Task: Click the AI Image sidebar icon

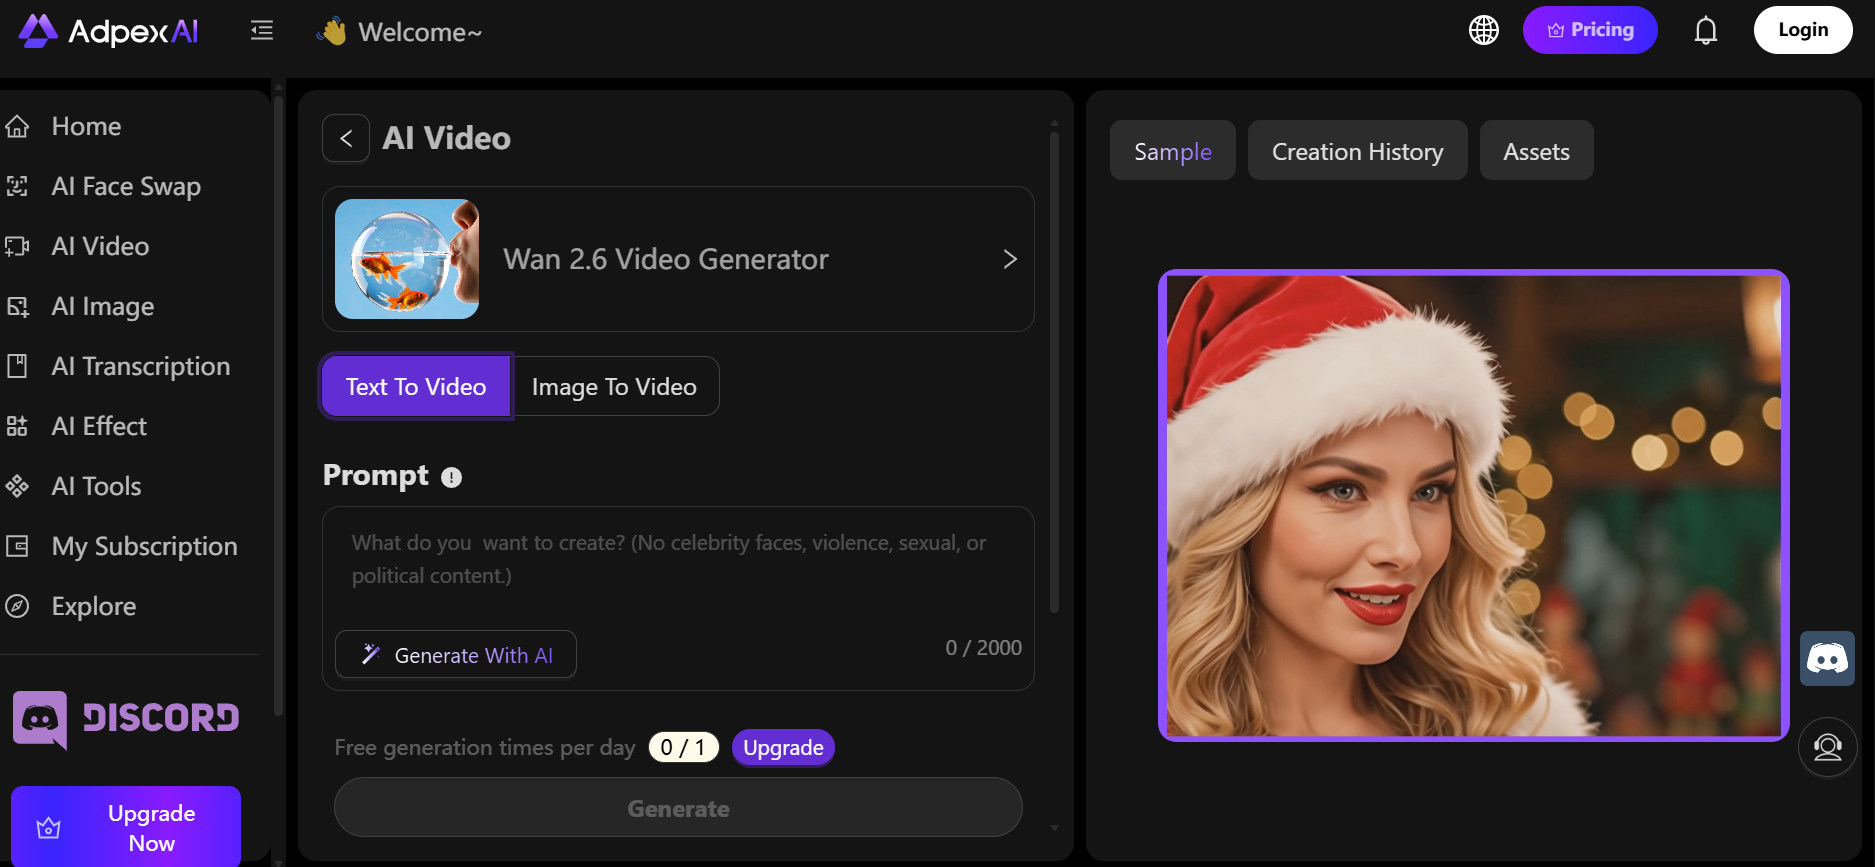Action: coord(17,307)
